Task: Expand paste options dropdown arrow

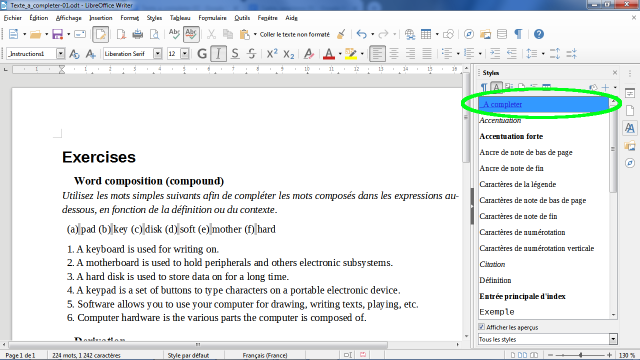Action: (255, 34)
